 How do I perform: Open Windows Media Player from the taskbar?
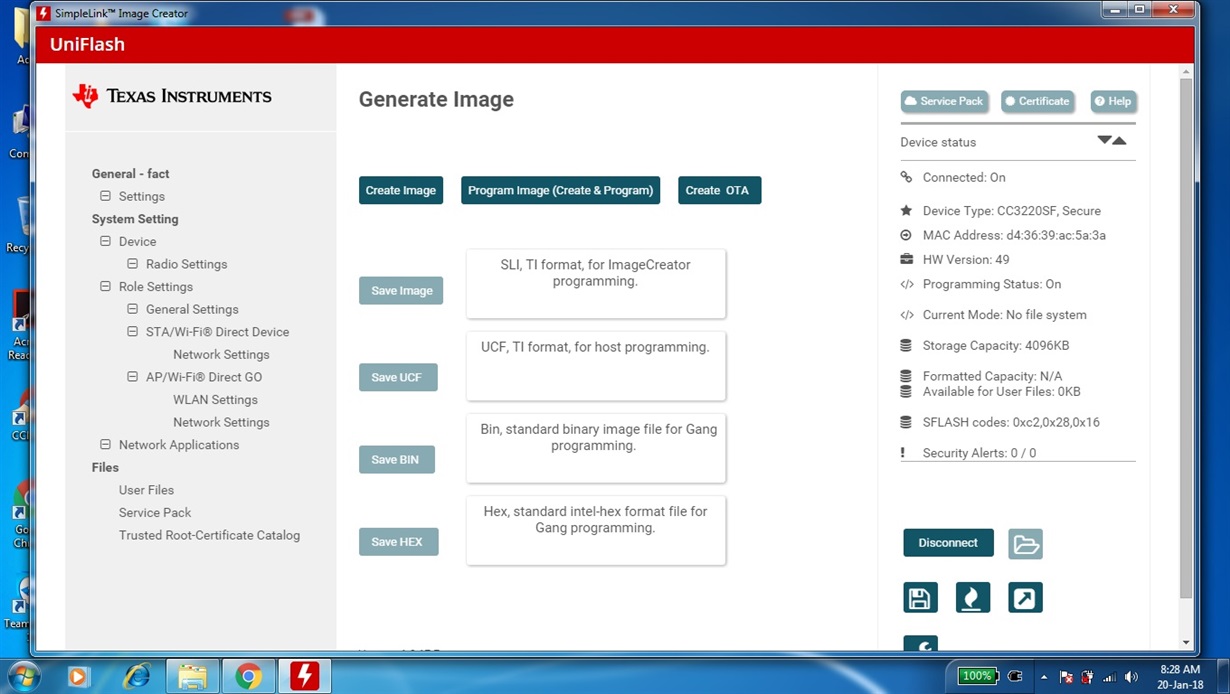point(79,677)
